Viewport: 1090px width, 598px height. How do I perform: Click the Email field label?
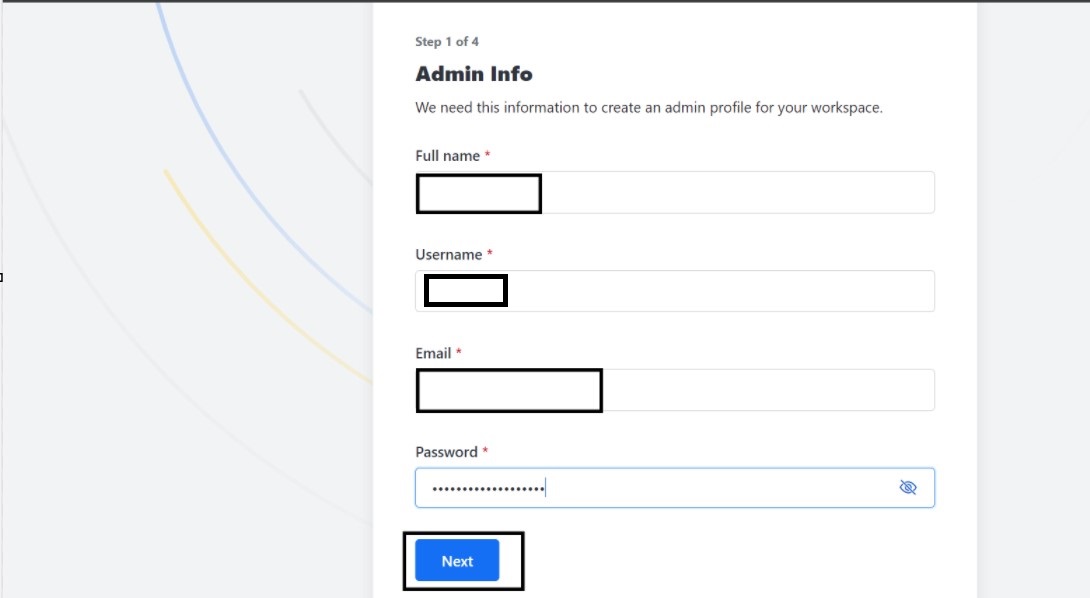pyautogui.click(x=434, y=353)
